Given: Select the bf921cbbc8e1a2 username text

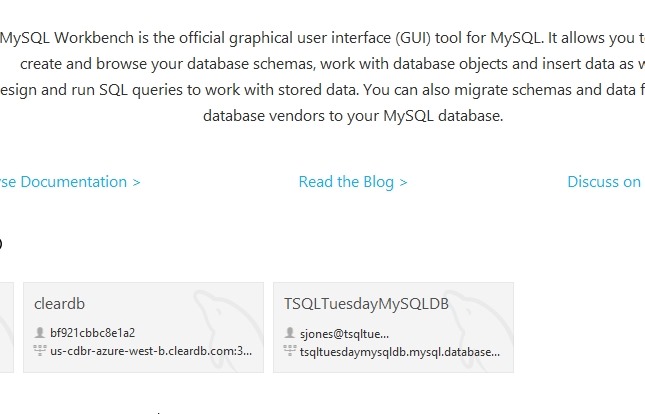Looking at the screenshot, I should tap(92, 332).
